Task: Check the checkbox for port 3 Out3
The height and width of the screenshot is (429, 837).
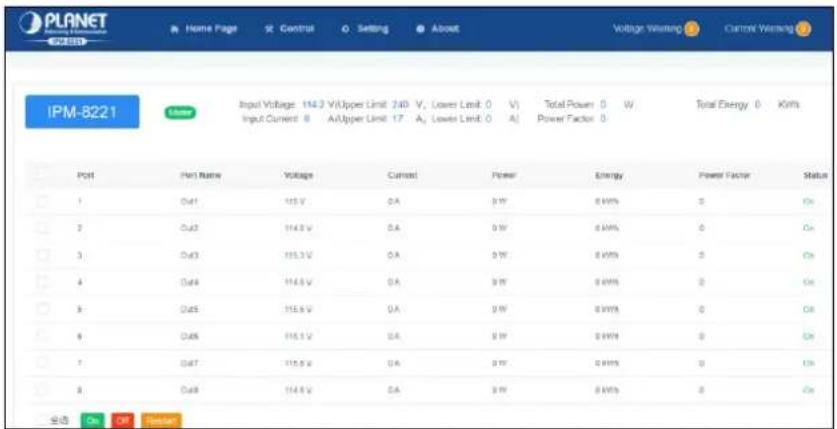Action: point(43,255)
